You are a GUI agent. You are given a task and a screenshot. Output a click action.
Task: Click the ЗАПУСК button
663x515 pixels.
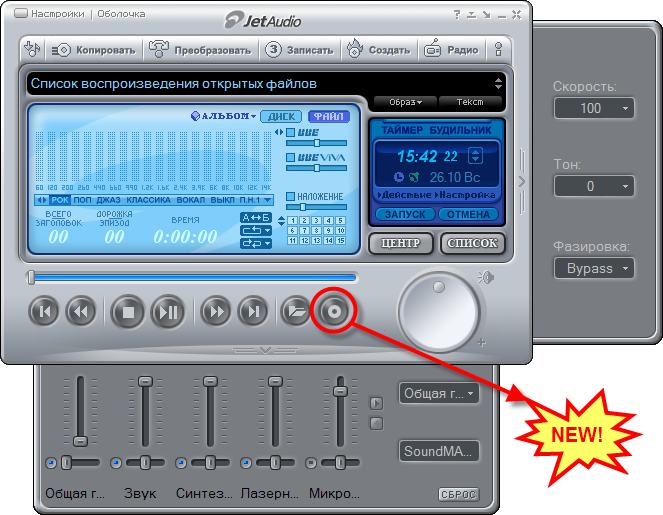pyautogui.click(x=405, y=214)
